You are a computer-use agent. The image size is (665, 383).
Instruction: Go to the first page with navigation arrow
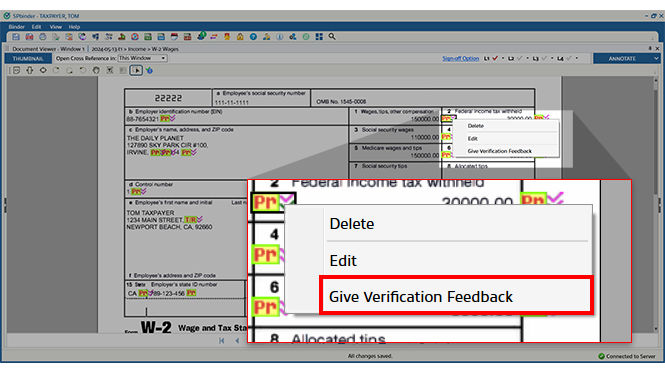(222, 341)
